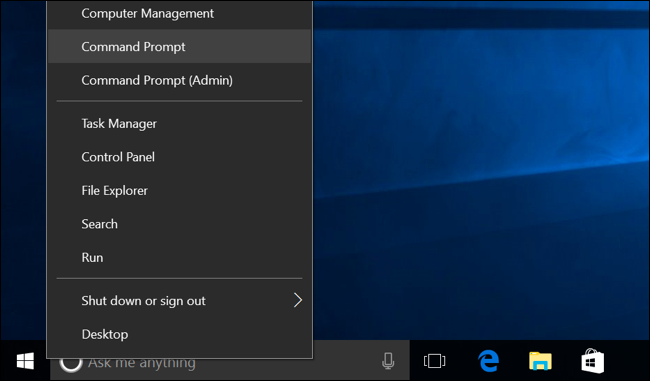Select Command Prompt menu entry

pyautogui.click(x=179, y=46)
